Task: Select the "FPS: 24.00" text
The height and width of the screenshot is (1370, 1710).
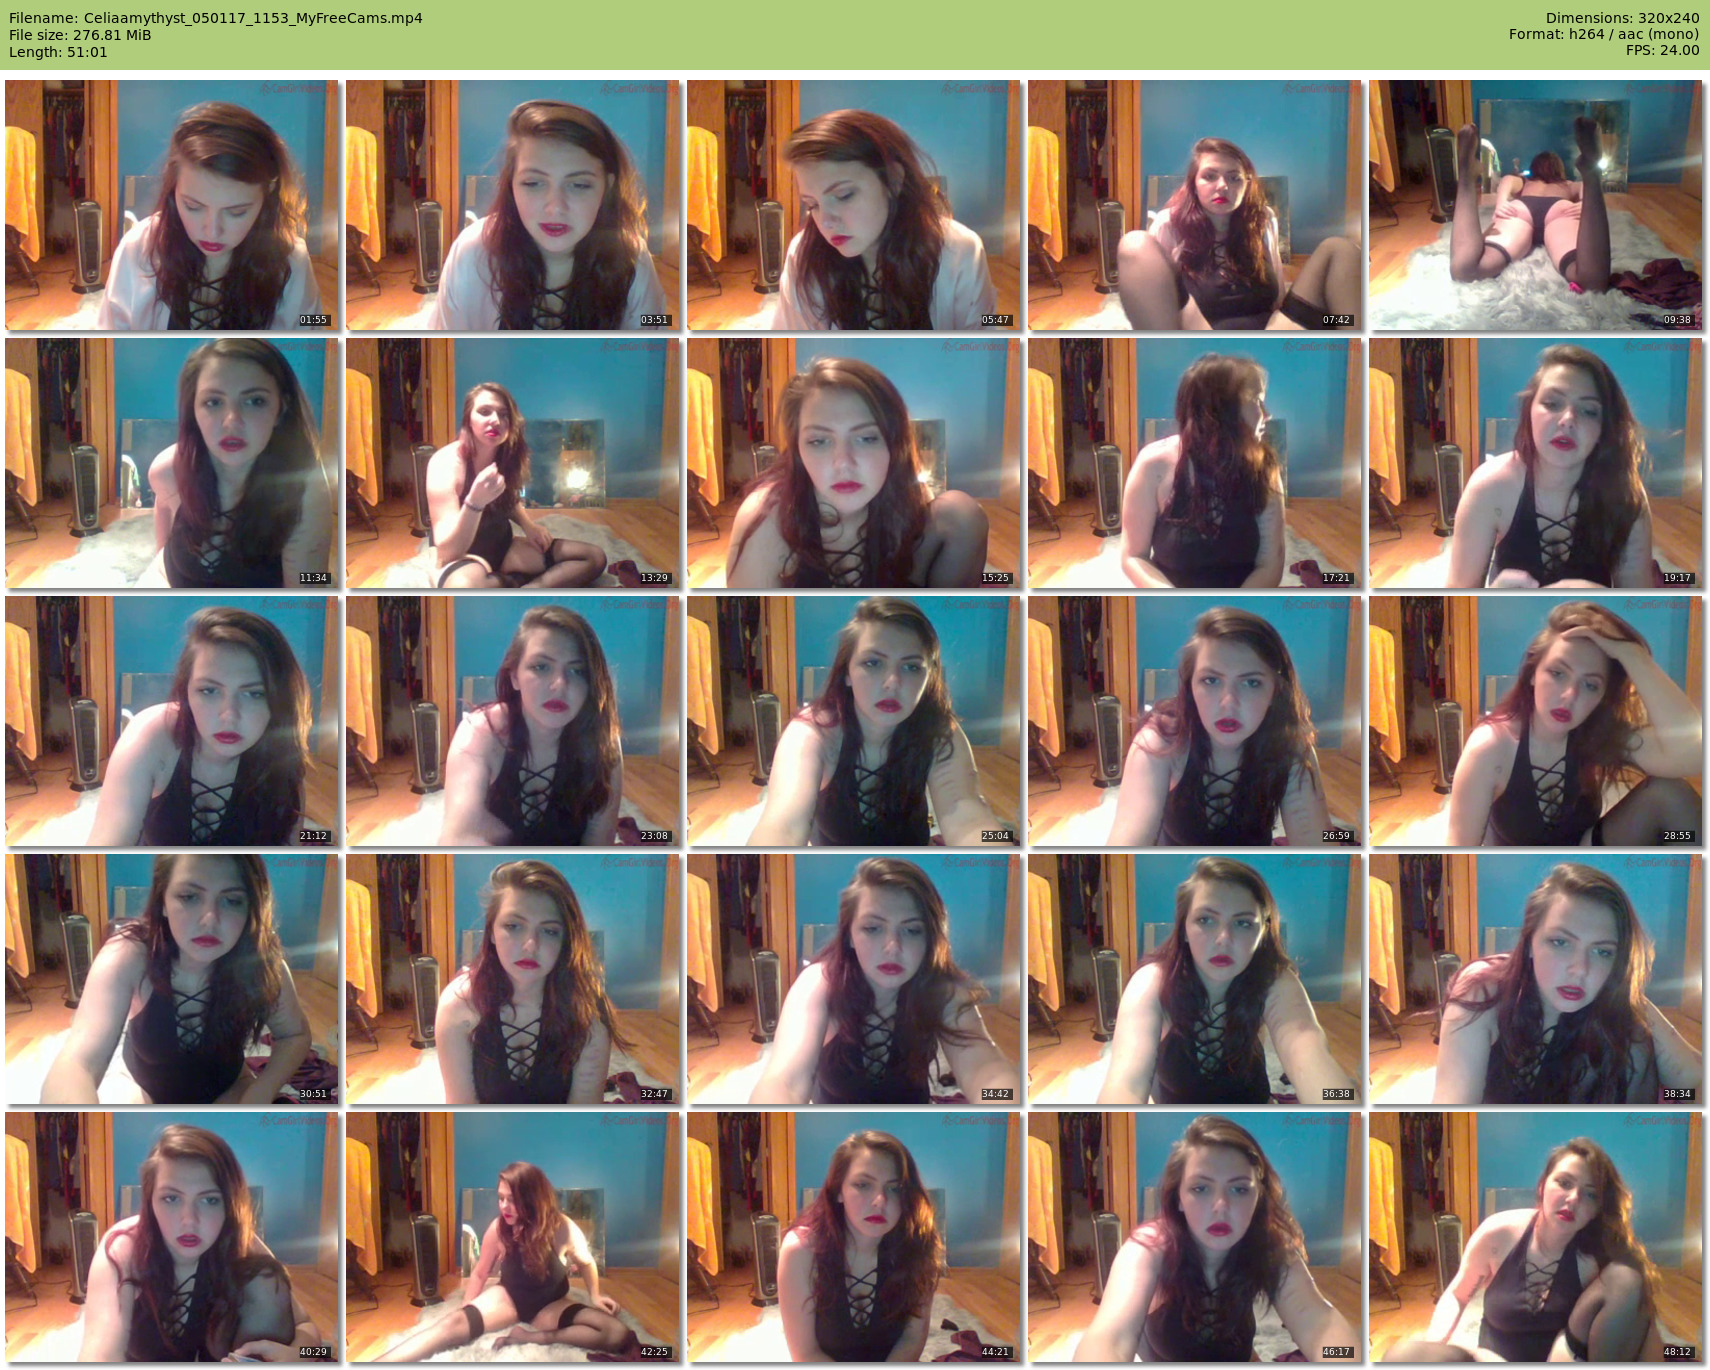Action: coord(1662,50)
